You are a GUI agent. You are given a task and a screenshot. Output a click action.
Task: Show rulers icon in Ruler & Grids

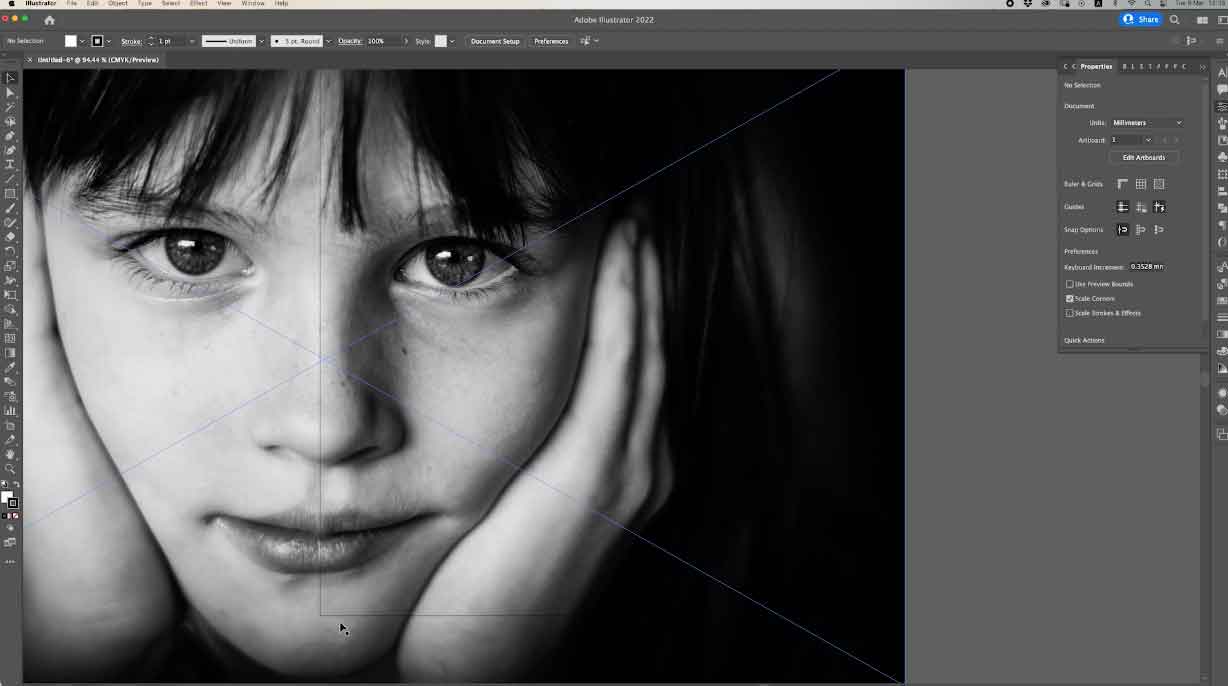[x=1122, y=184]
